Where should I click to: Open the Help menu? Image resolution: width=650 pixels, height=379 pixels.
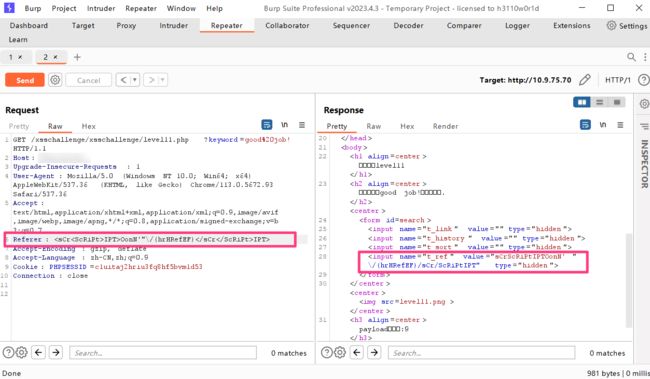coord(214,8)
